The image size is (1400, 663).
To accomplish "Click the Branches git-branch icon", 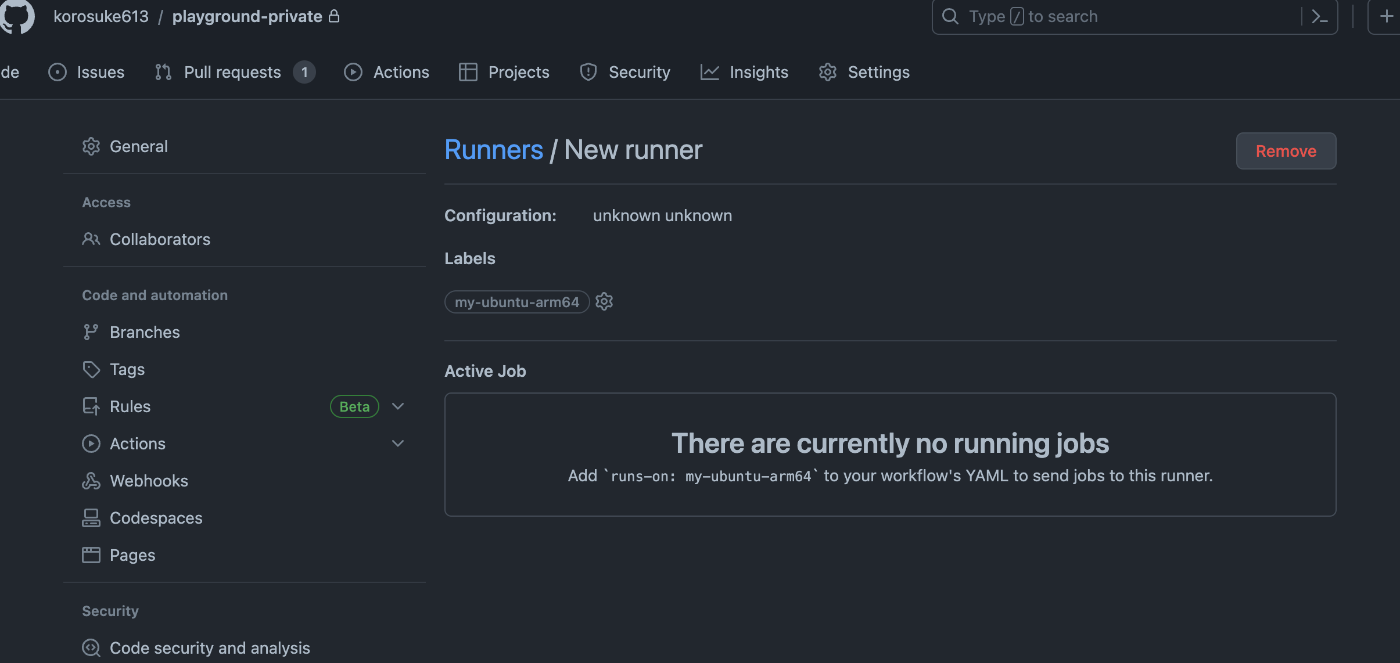I will 91,332.
